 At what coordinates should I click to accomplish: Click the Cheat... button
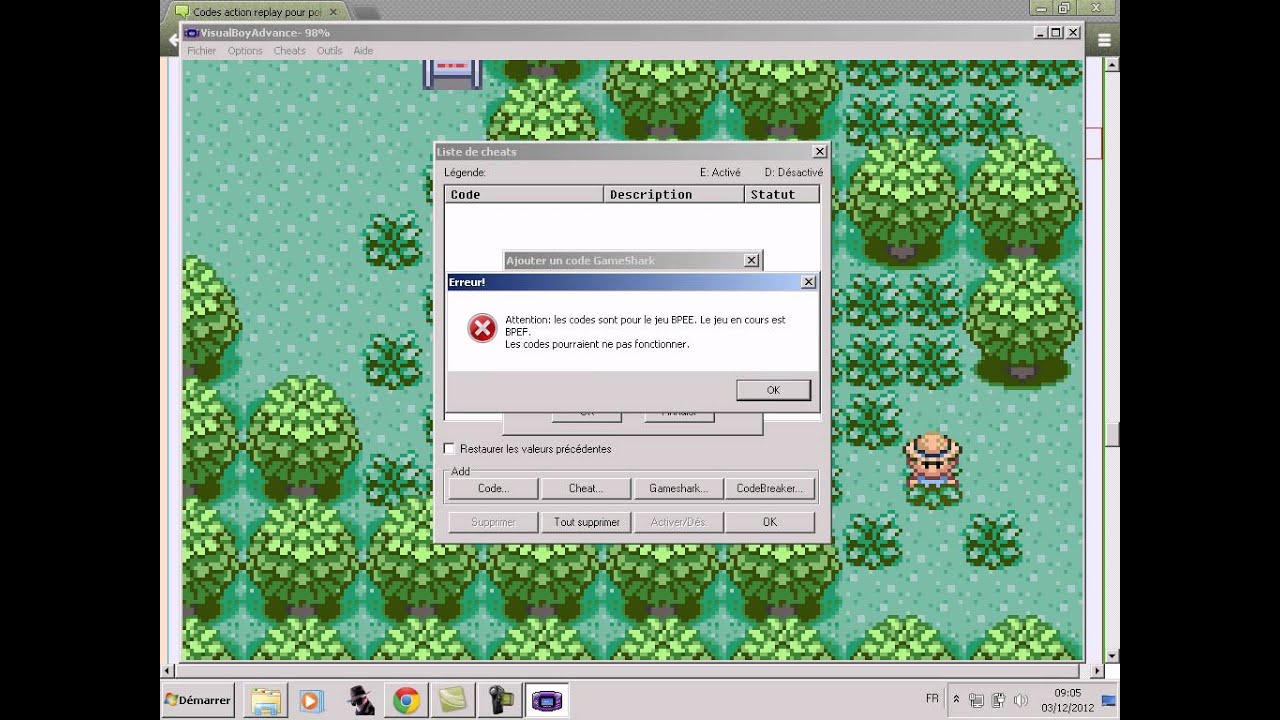click(x=585, y=489)
